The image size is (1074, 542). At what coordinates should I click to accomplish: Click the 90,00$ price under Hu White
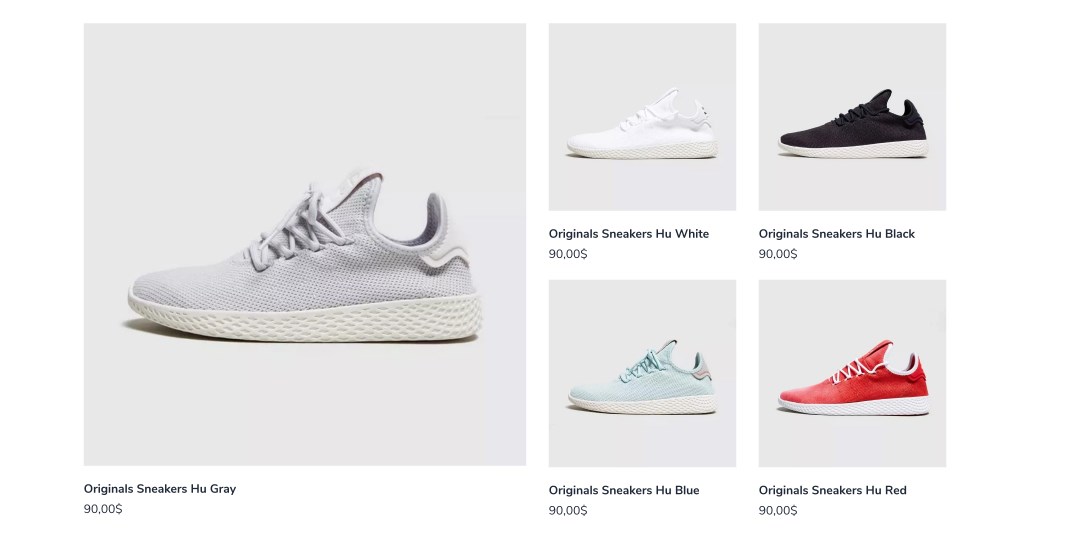click(x=568, y=254)
